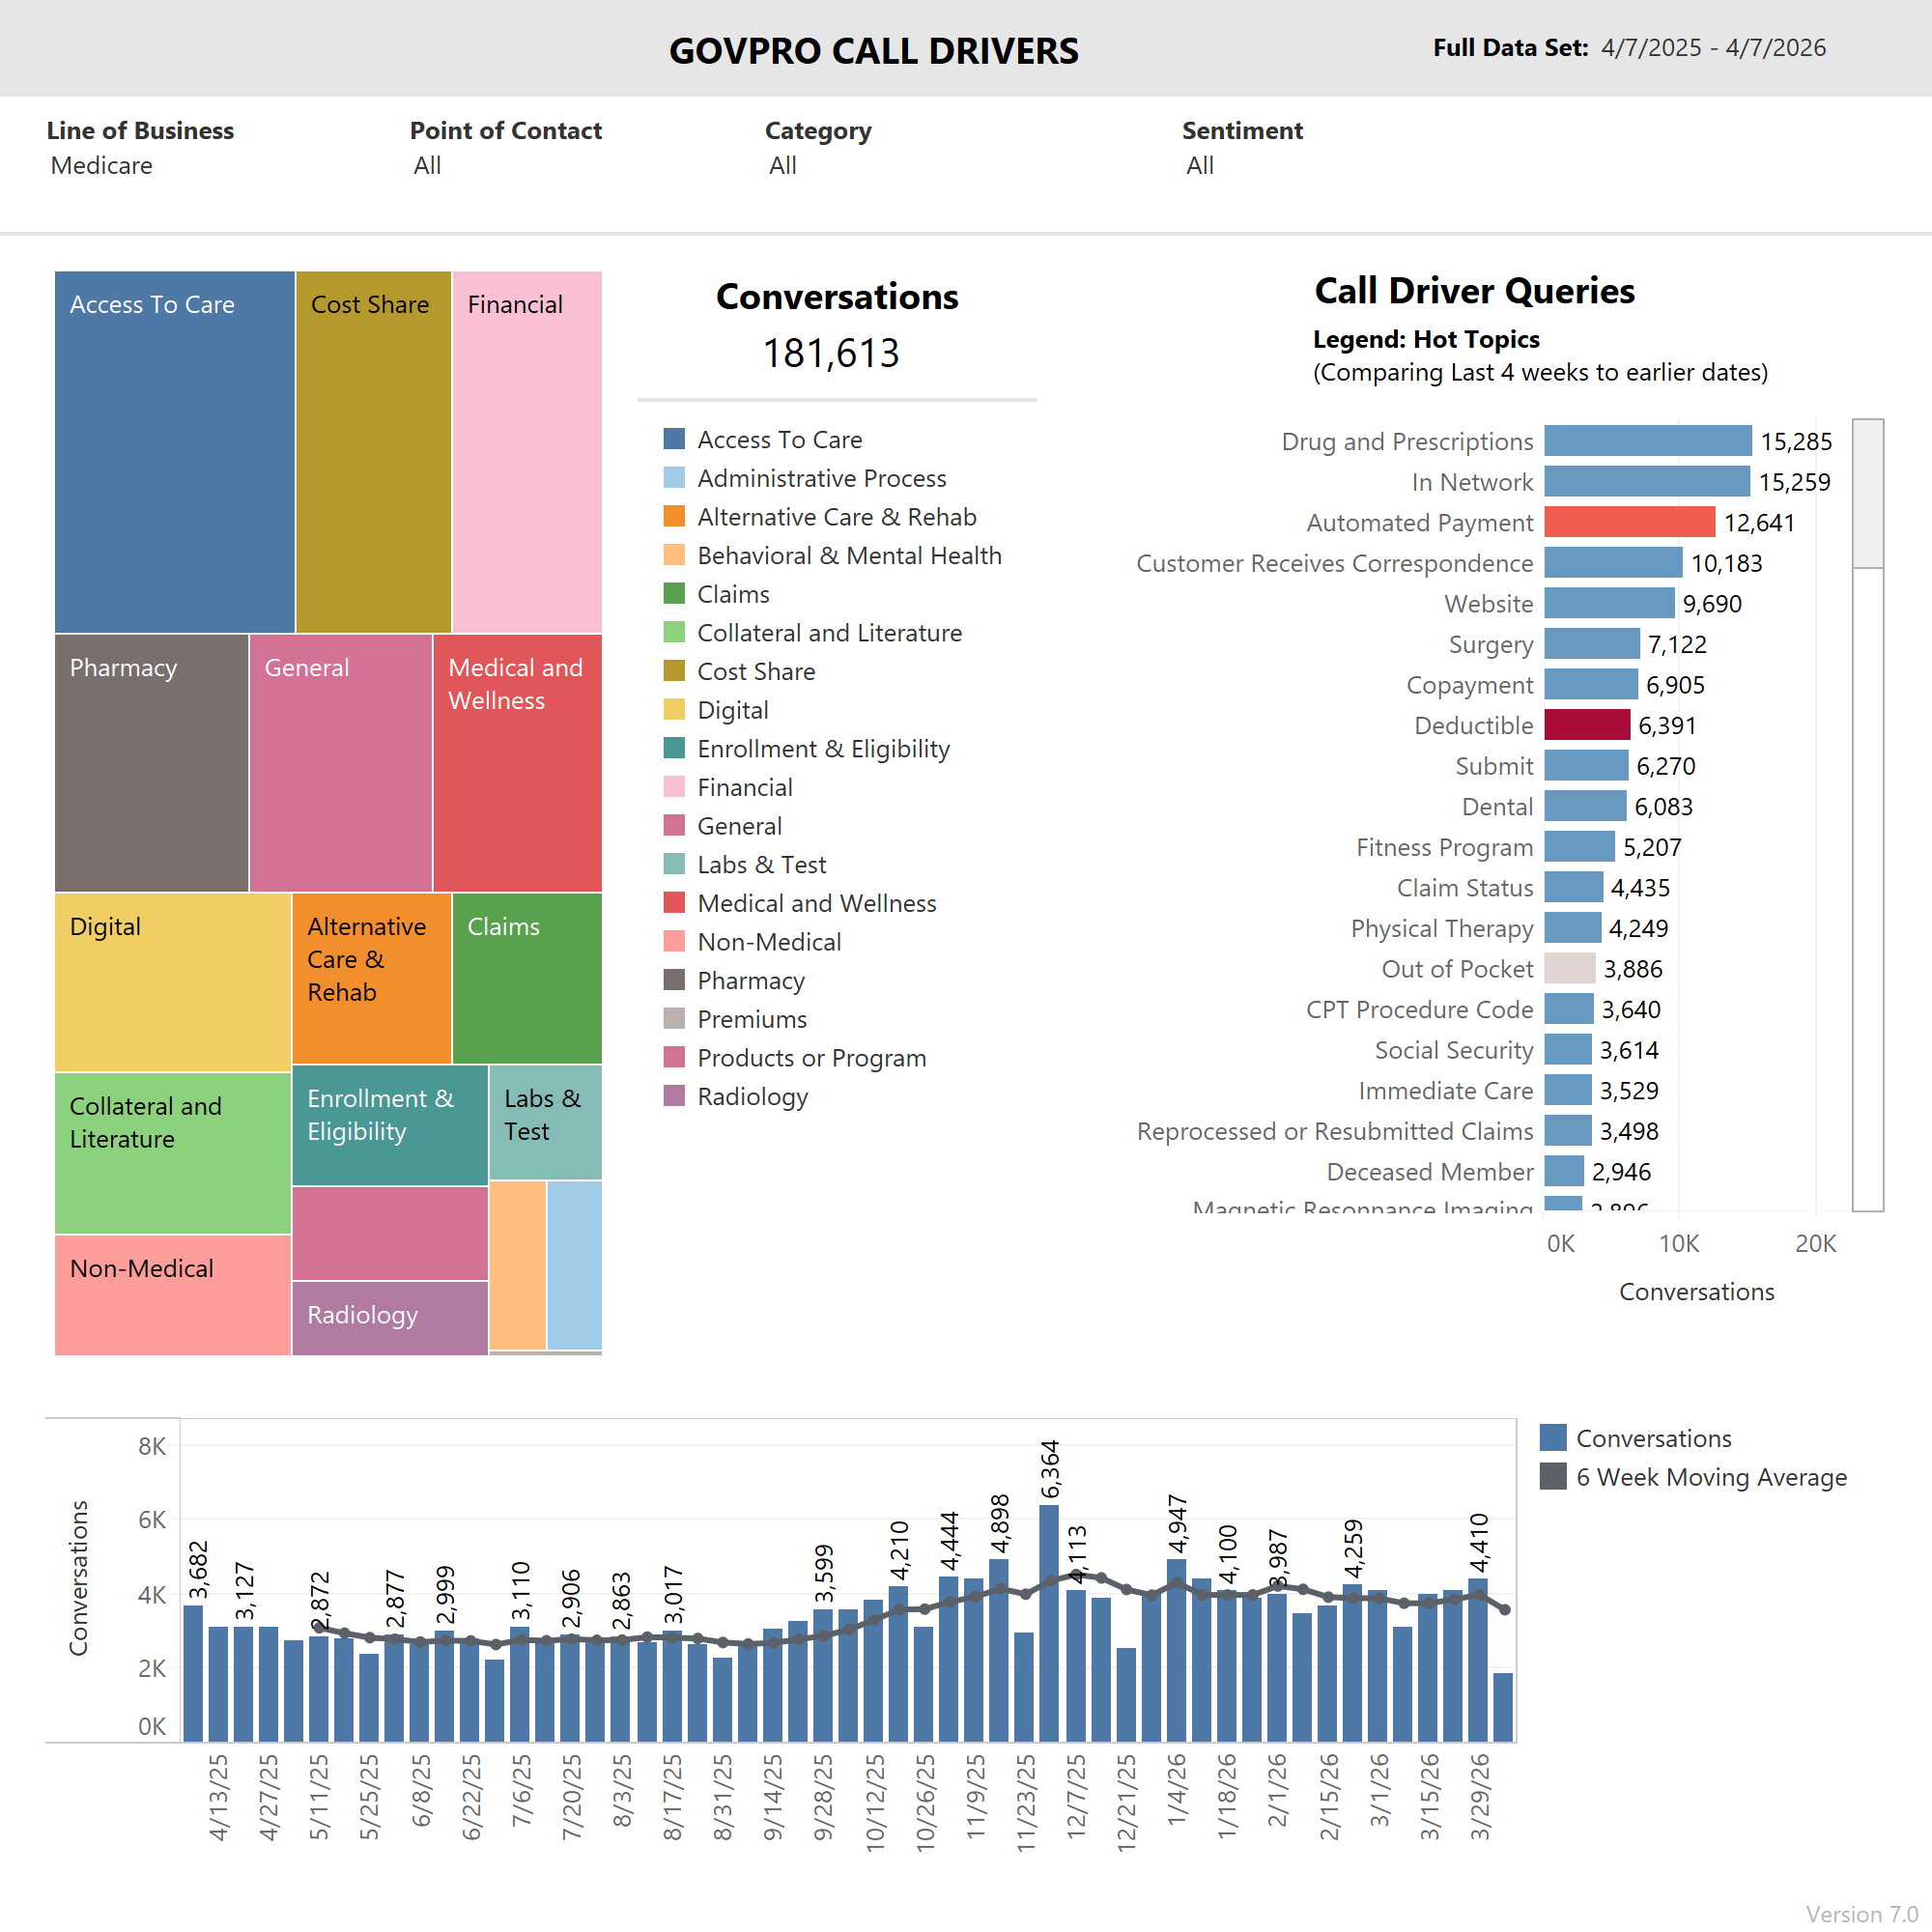
Task: Select Medical and Wellness in legend
Action: click(x=816, y=903)
